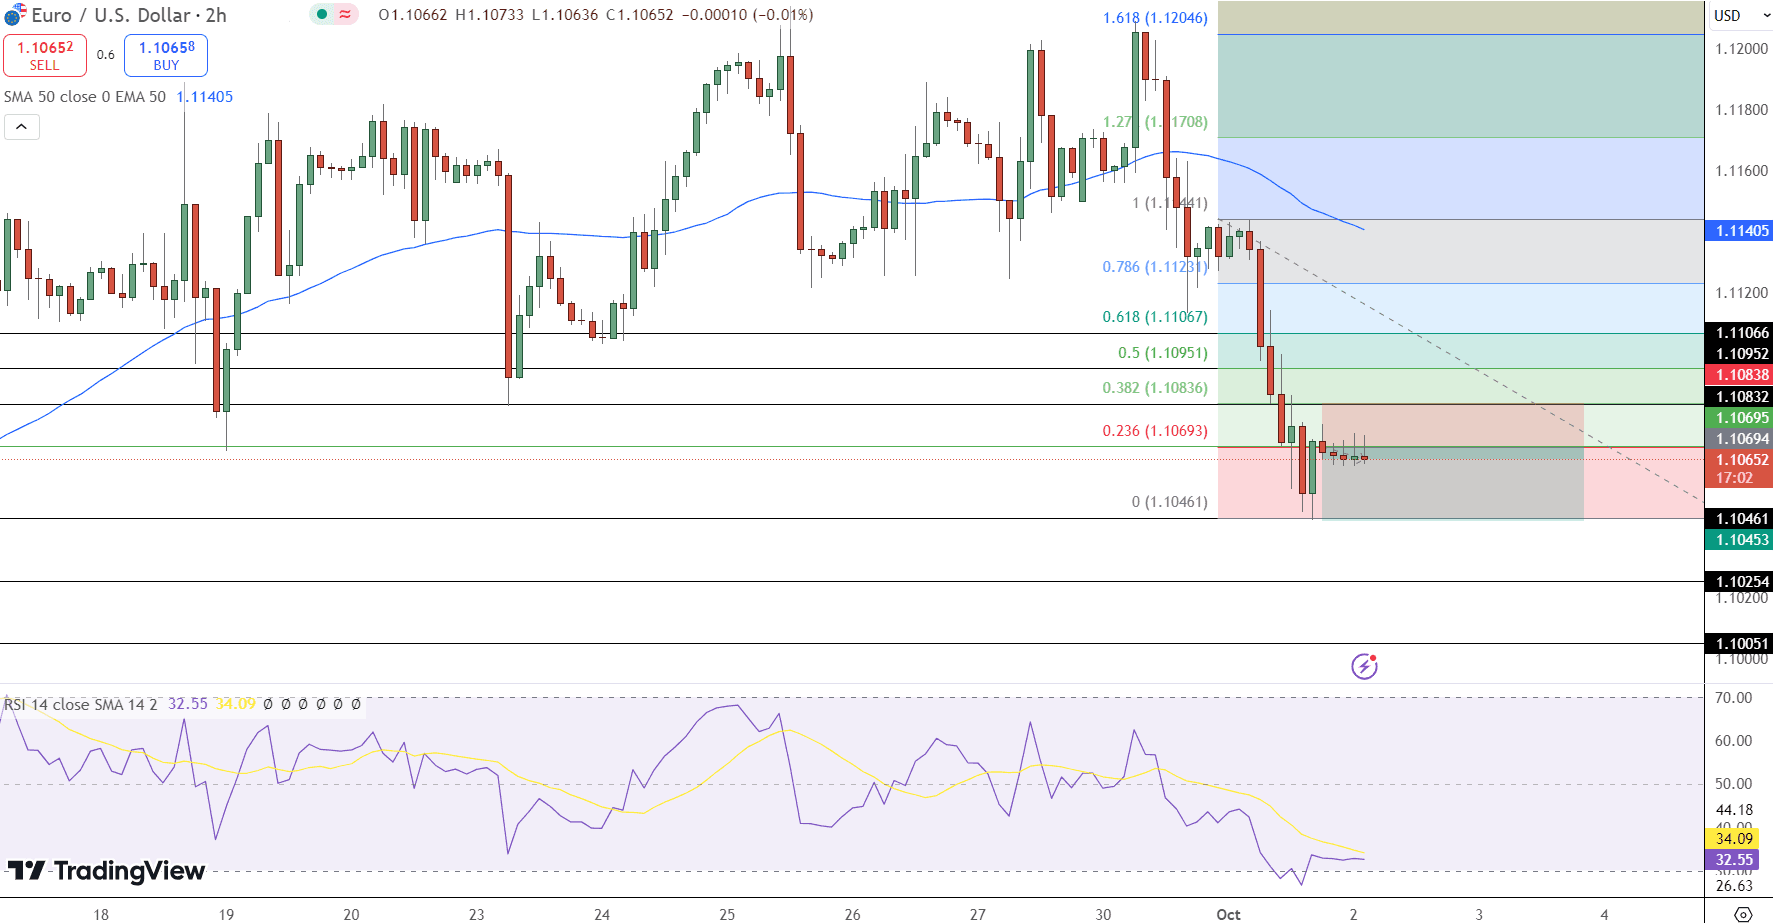Click the BUY 1.10658 button
The width and height of the screenshot is (1773, 923).
coord(166,55)
